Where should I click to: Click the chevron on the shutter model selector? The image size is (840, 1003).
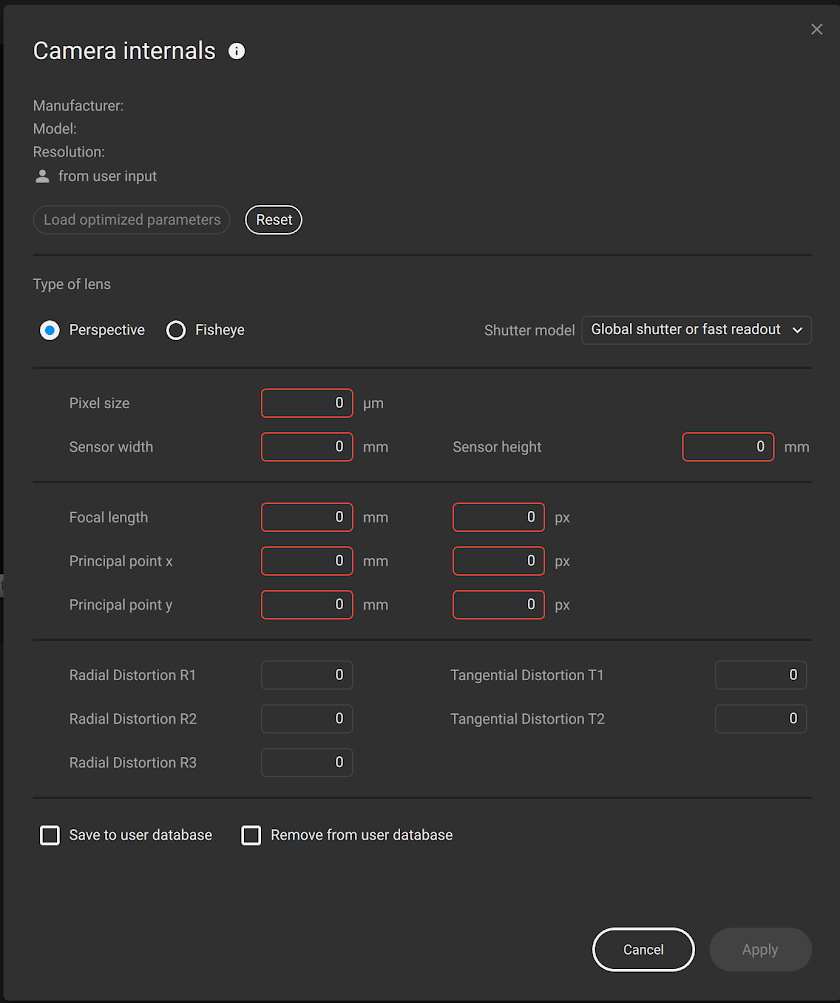coord(799,330)
